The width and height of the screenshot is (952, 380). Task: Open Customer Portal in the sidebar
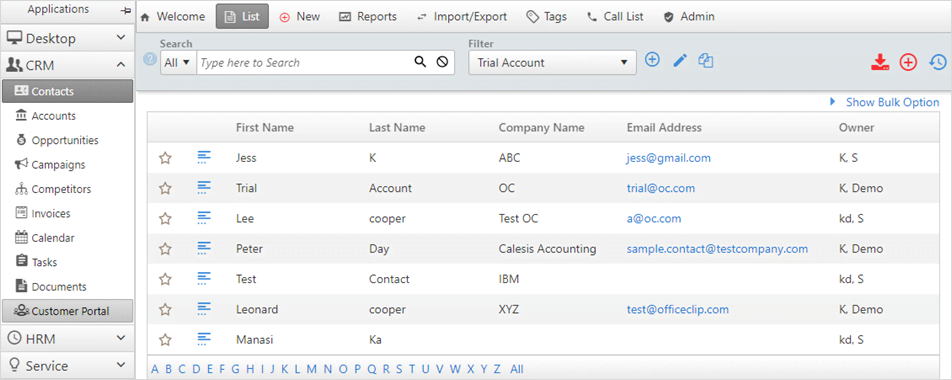click(x=67, y=311)
